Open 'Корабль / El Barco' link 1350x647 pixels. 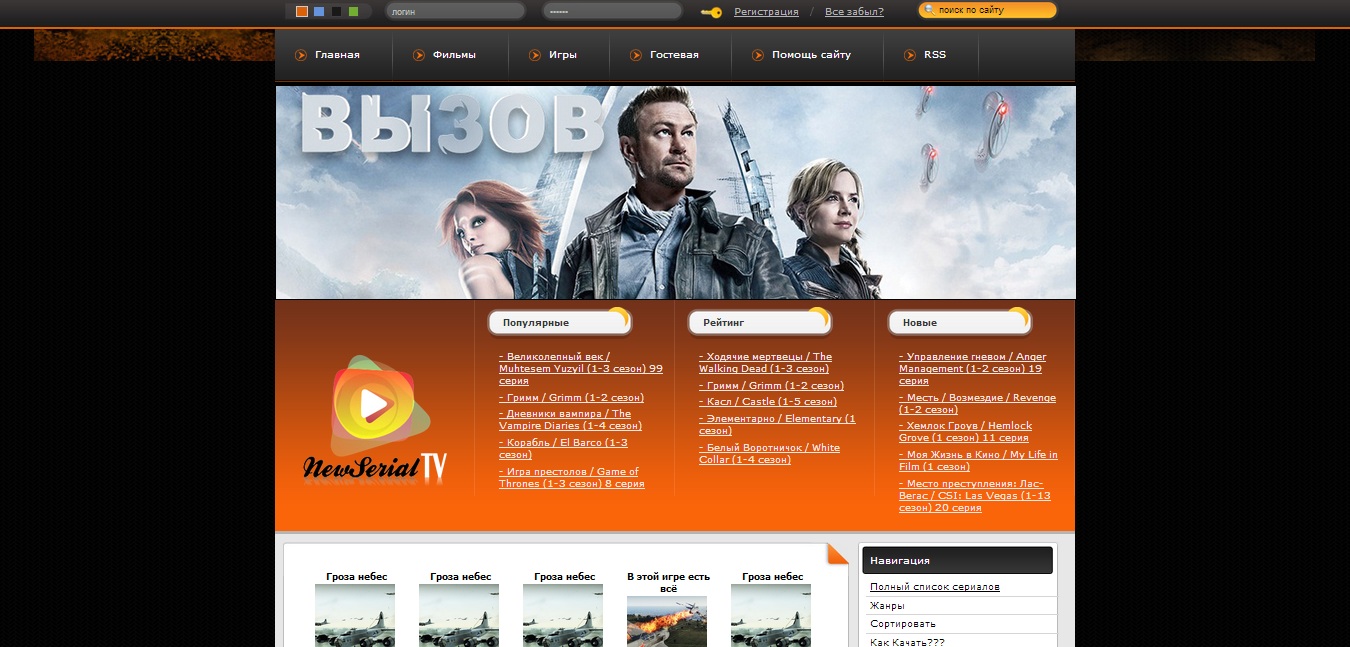[563, 448]
